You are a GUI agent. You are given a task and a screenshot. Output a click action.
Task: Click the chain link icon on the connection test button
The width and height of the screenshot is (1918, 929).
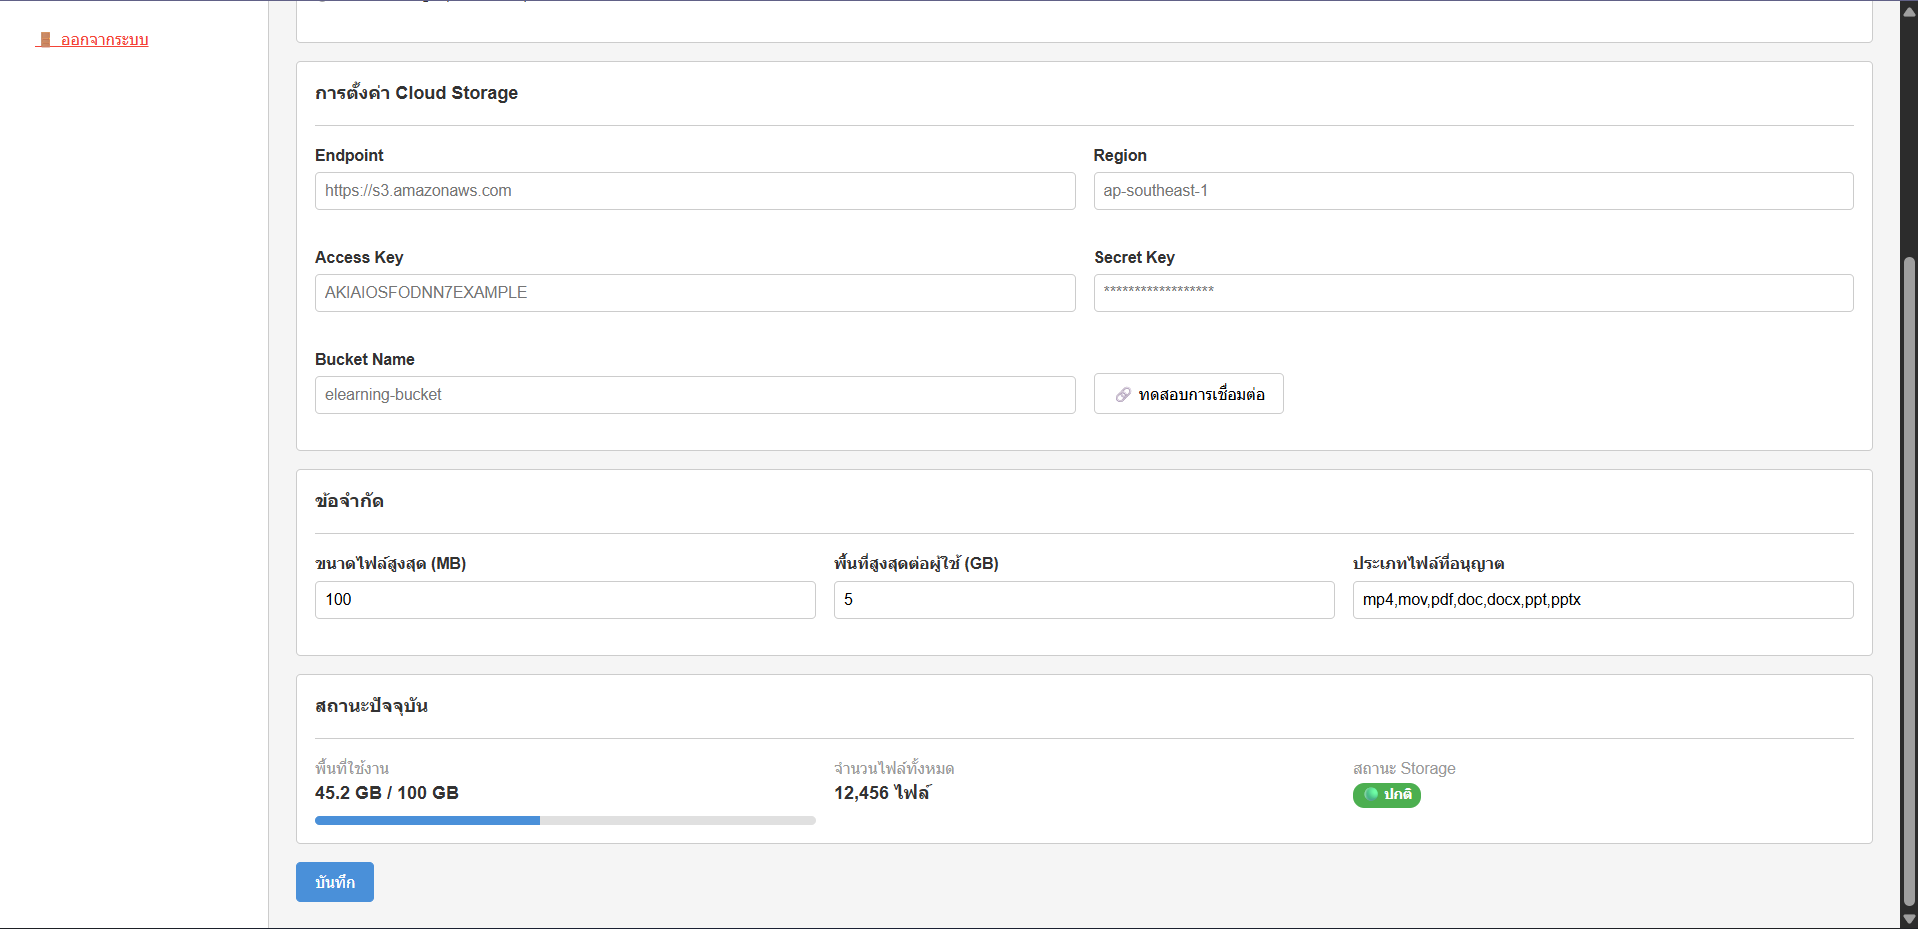1122,393
